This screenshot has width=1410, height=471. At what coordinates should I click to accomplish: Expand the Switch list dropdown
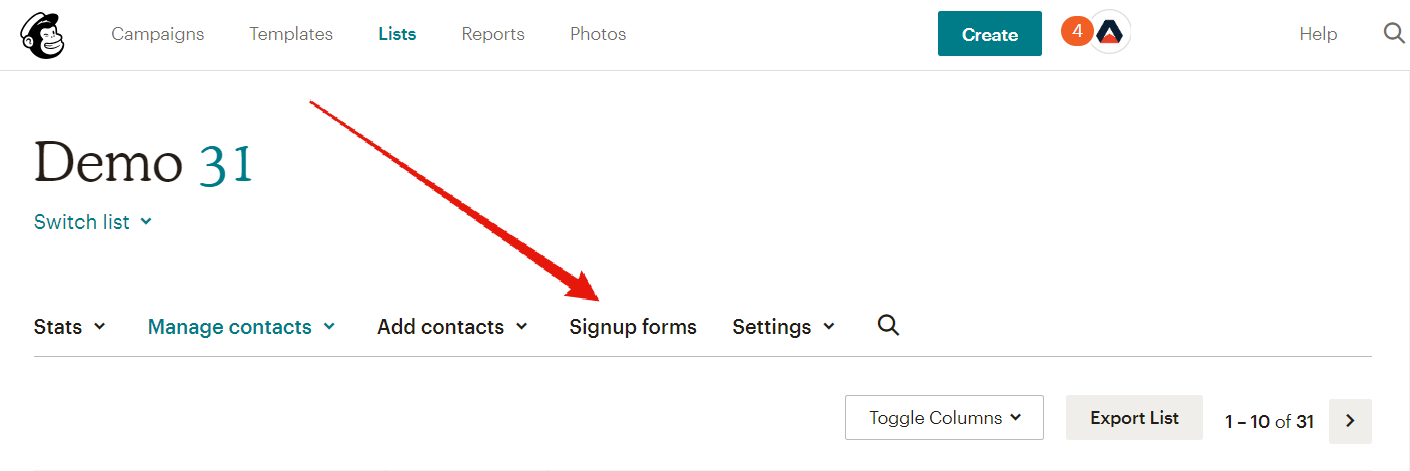click(x=93, y=222)
